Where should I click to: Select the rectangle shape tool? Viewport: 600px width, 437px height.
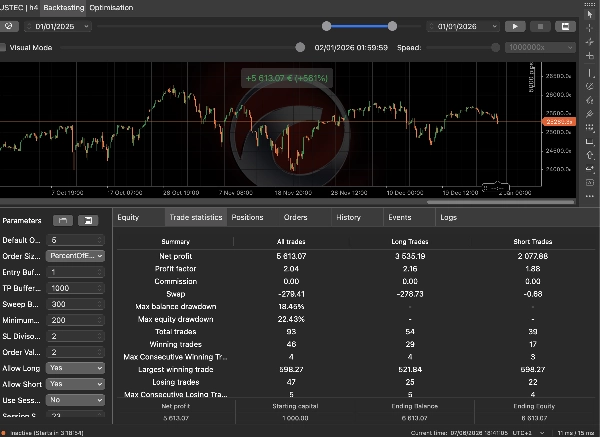(x=590, y=142)
